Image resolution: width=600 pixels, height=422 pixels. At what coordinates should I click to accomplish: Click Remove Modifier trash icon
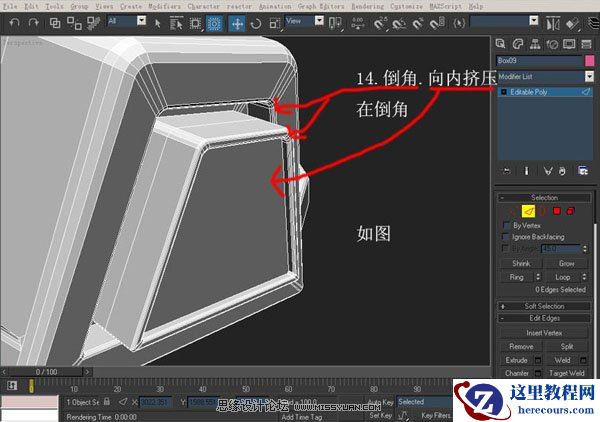point(562,171)
